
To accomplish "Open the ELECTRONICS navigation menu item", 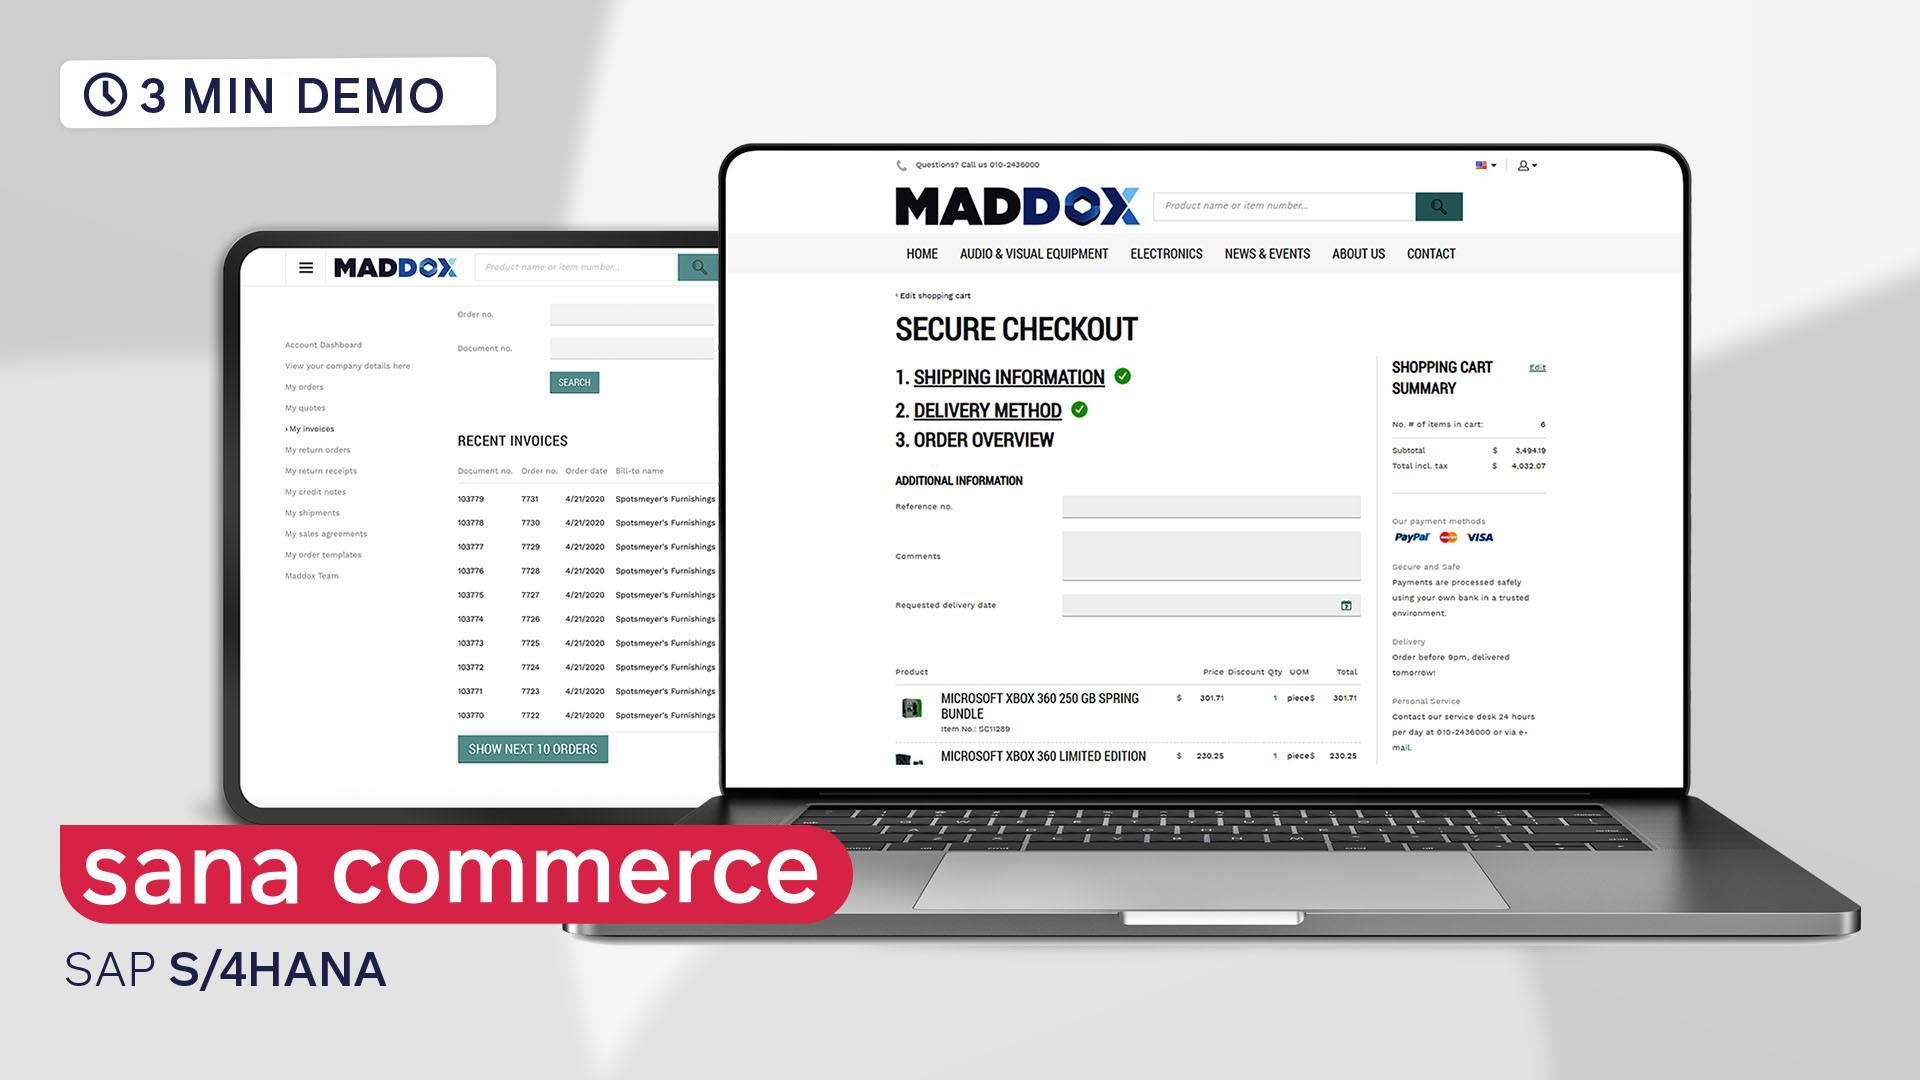I will (x=1166, y=253).
